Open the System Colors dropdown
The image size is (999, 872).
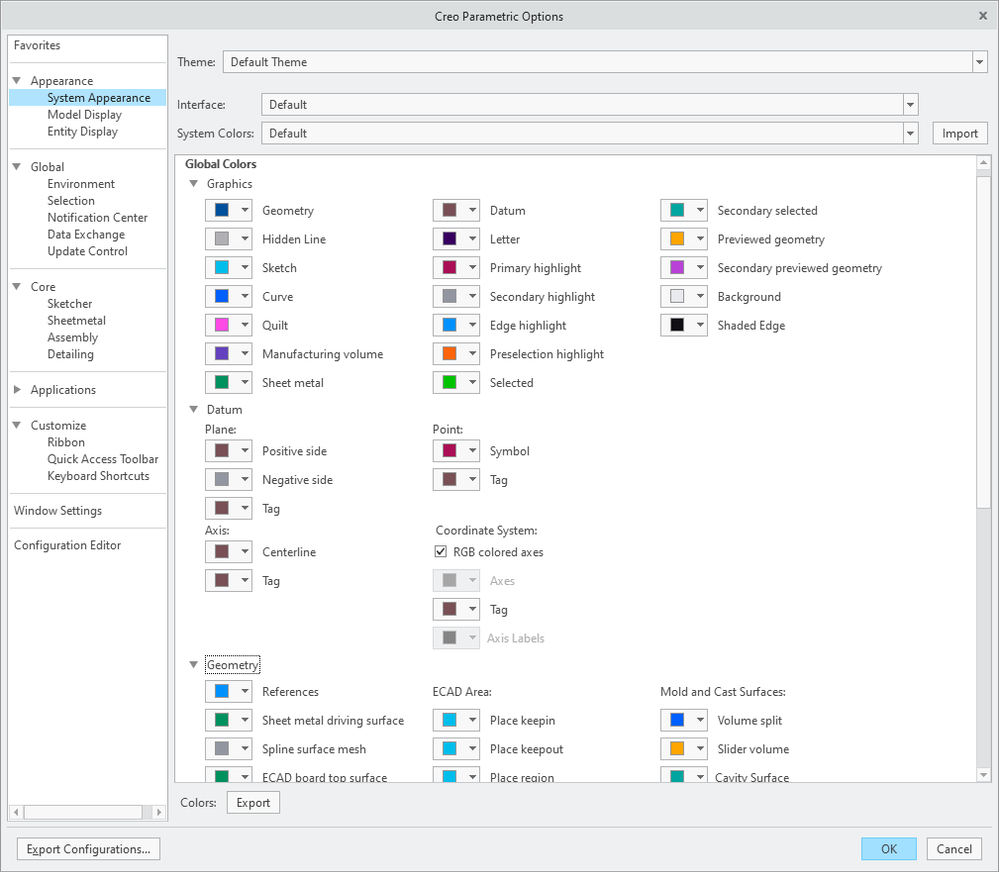[x=909, y=133]
